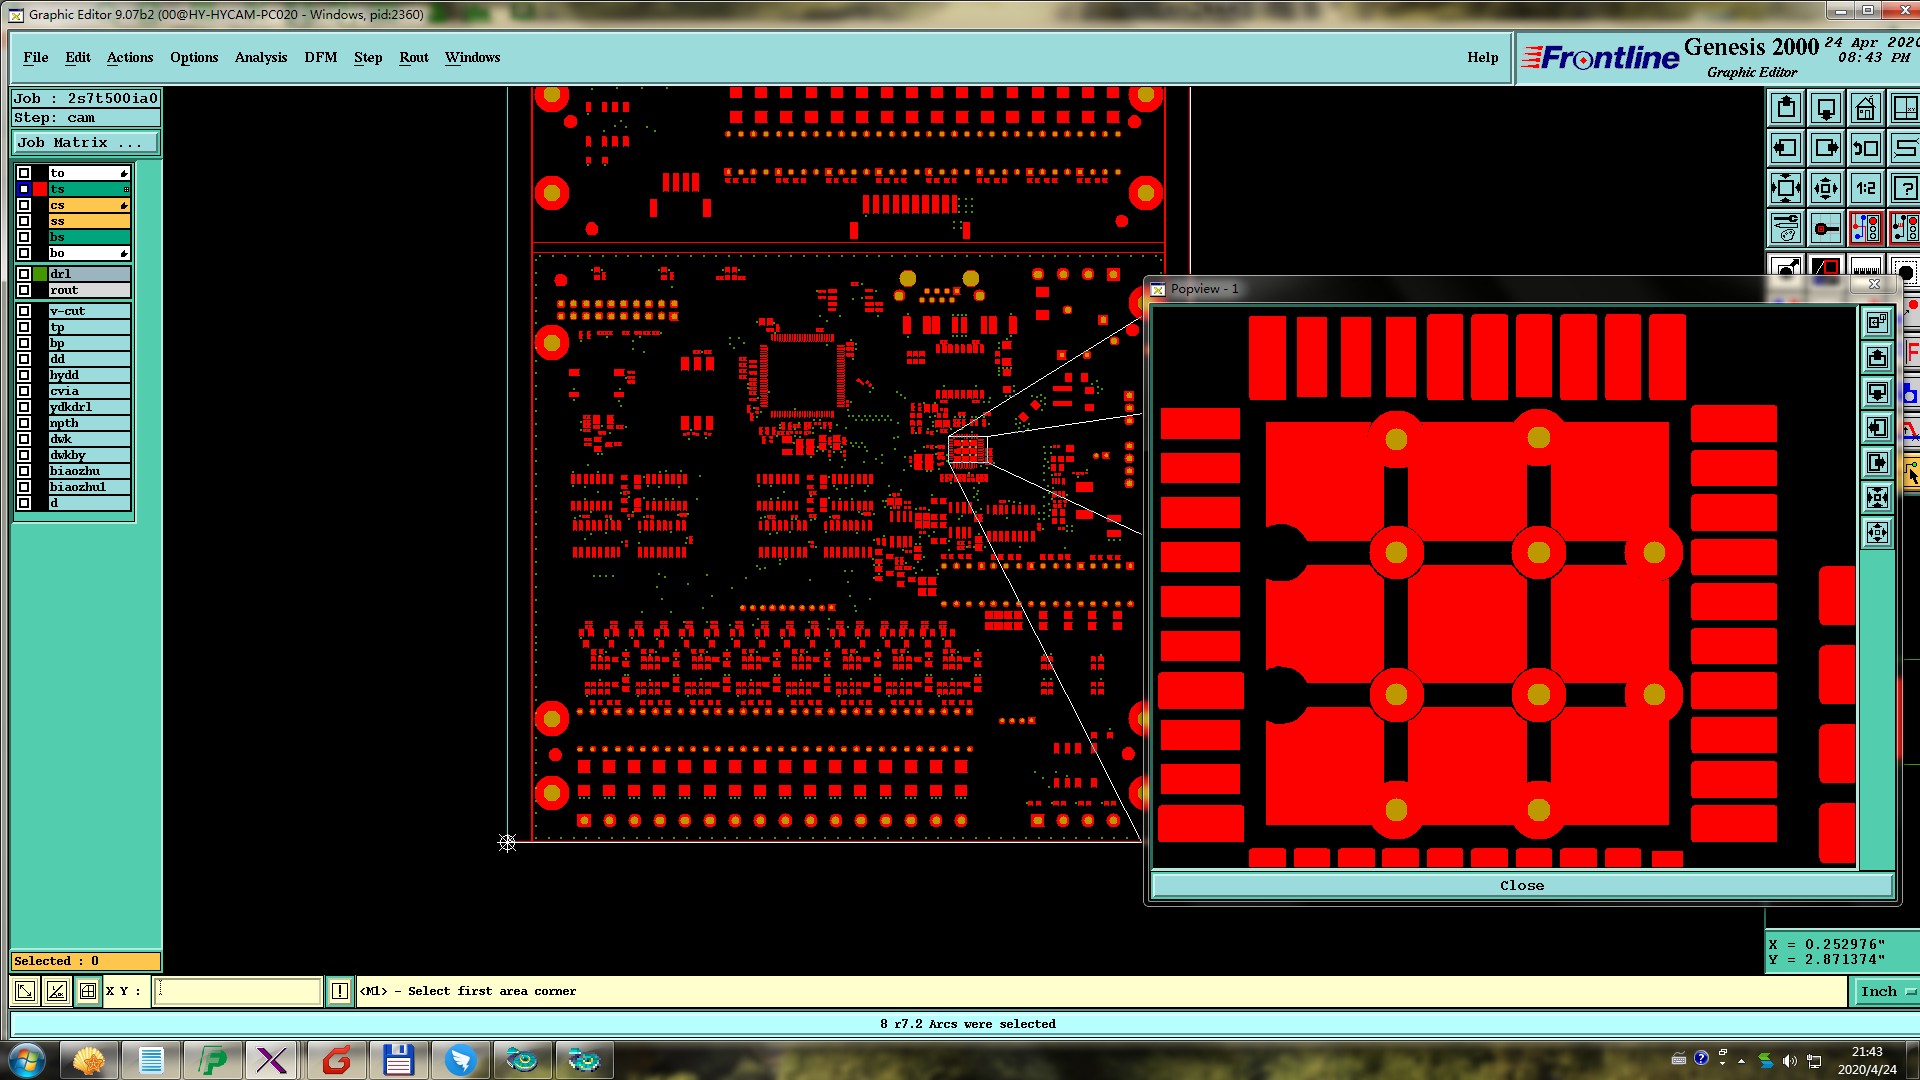Screen dimensions: 1920x1080
Task: Click the 1:2 zoom scale icon
Action: coord(1865,188)
